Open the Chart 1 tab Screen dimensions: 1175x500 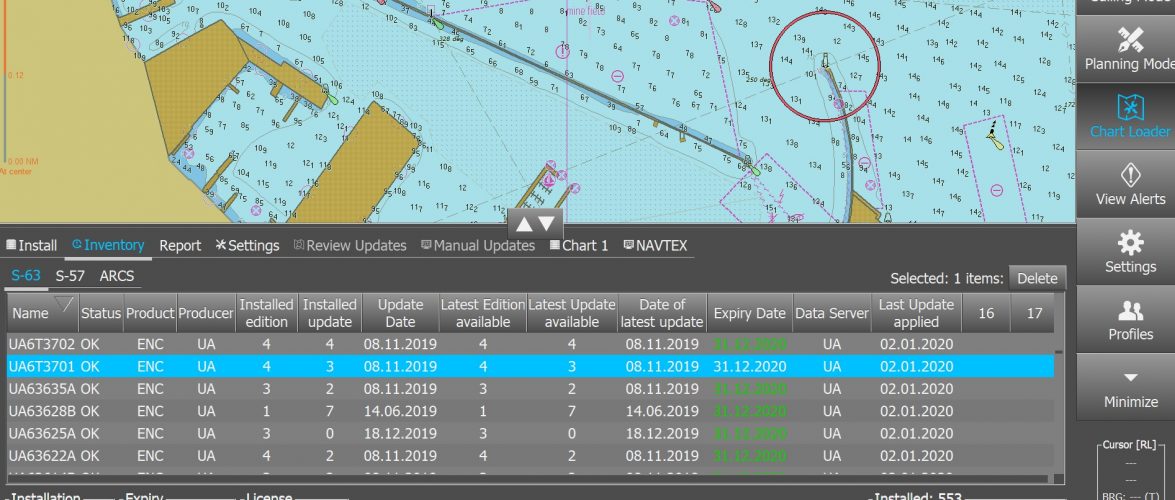coord(579,246)
